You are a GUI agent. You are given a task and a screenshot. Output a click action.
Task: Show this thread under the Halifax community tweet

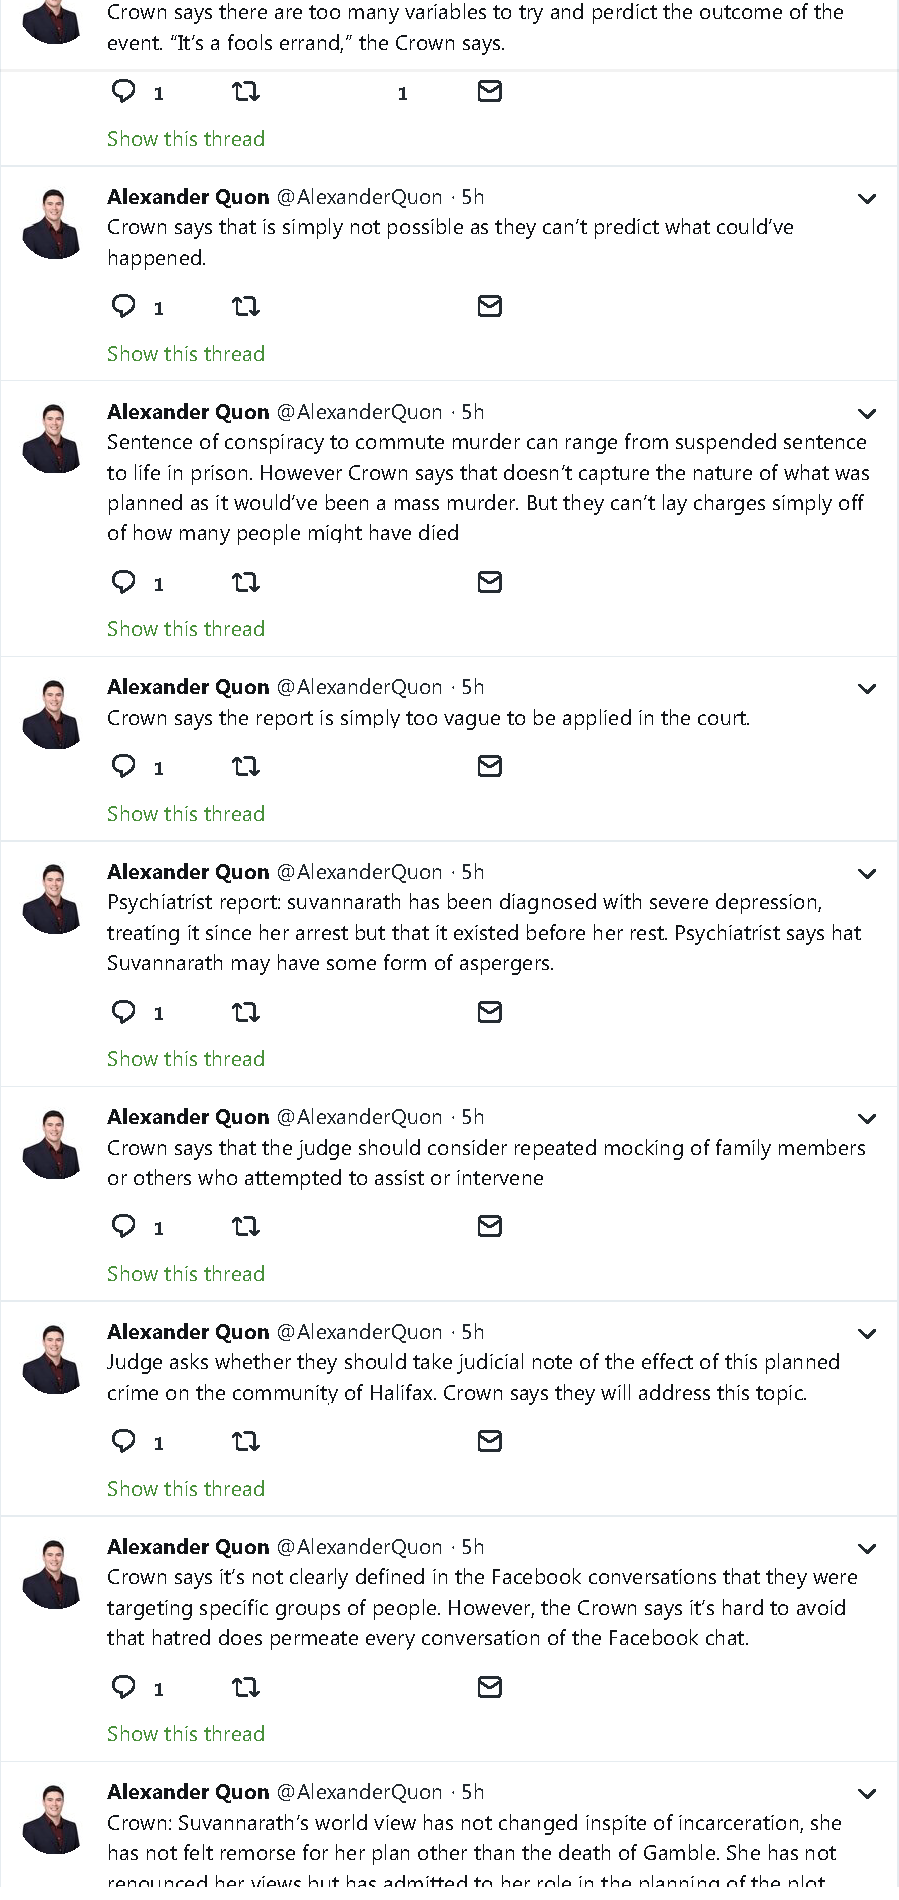click(x=186, y=1489)
